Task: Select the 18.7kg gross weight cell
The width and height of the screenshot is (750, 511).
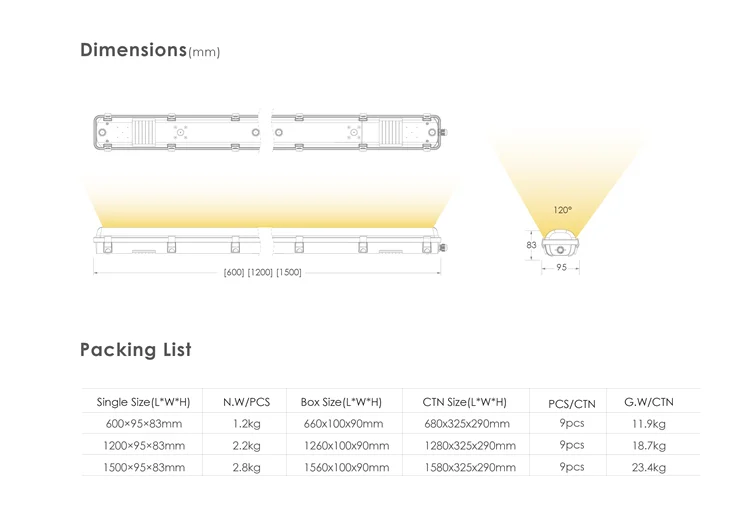Action: tap(648, 445)
